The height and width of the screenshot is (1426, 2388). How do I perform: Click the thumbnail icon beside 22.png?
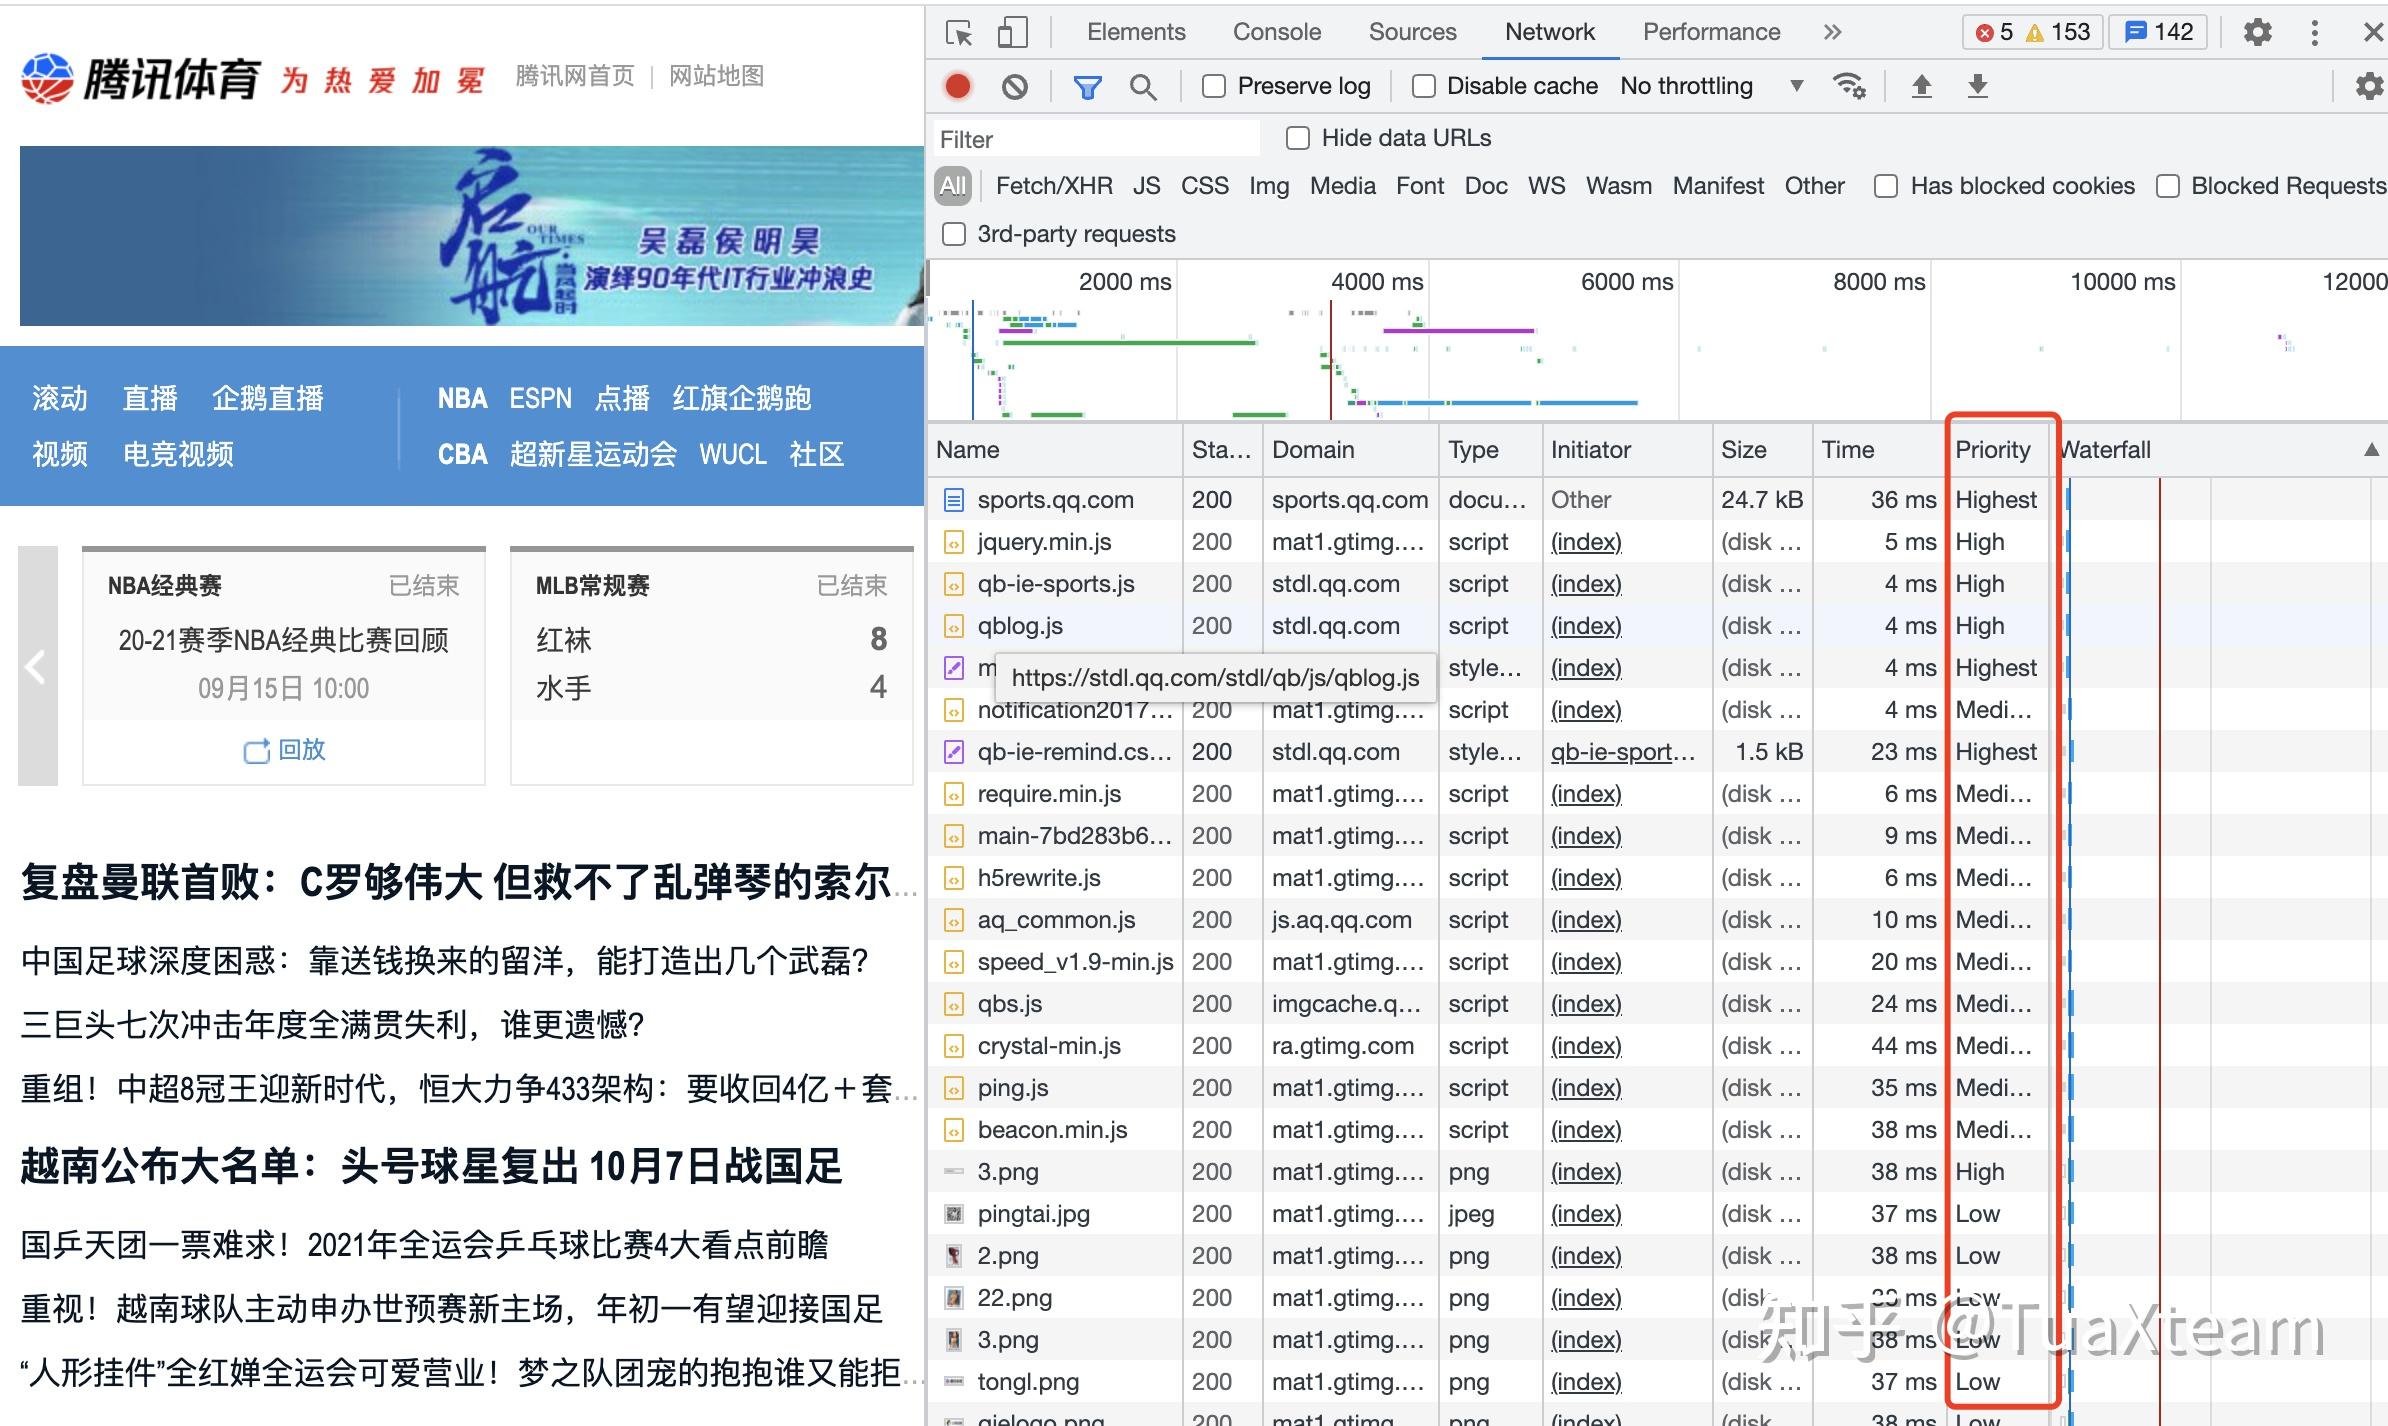point(954,1298)
